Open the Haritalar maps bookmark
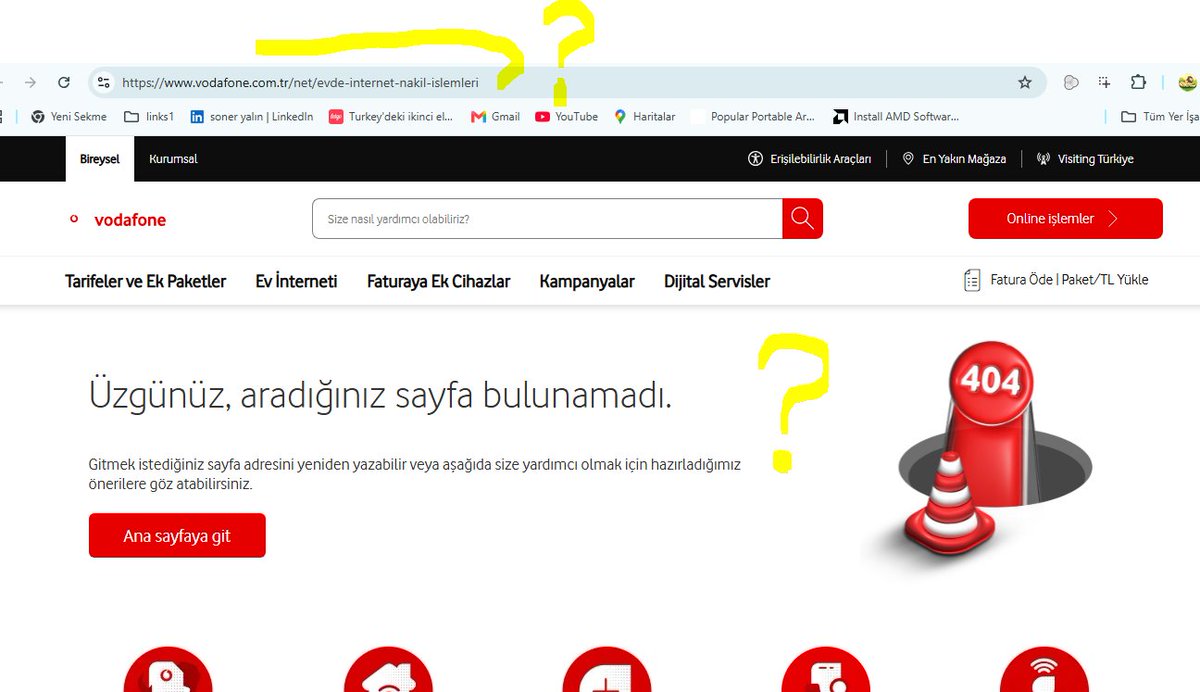This screenshot has height=692, width=1200. [645, 117]
